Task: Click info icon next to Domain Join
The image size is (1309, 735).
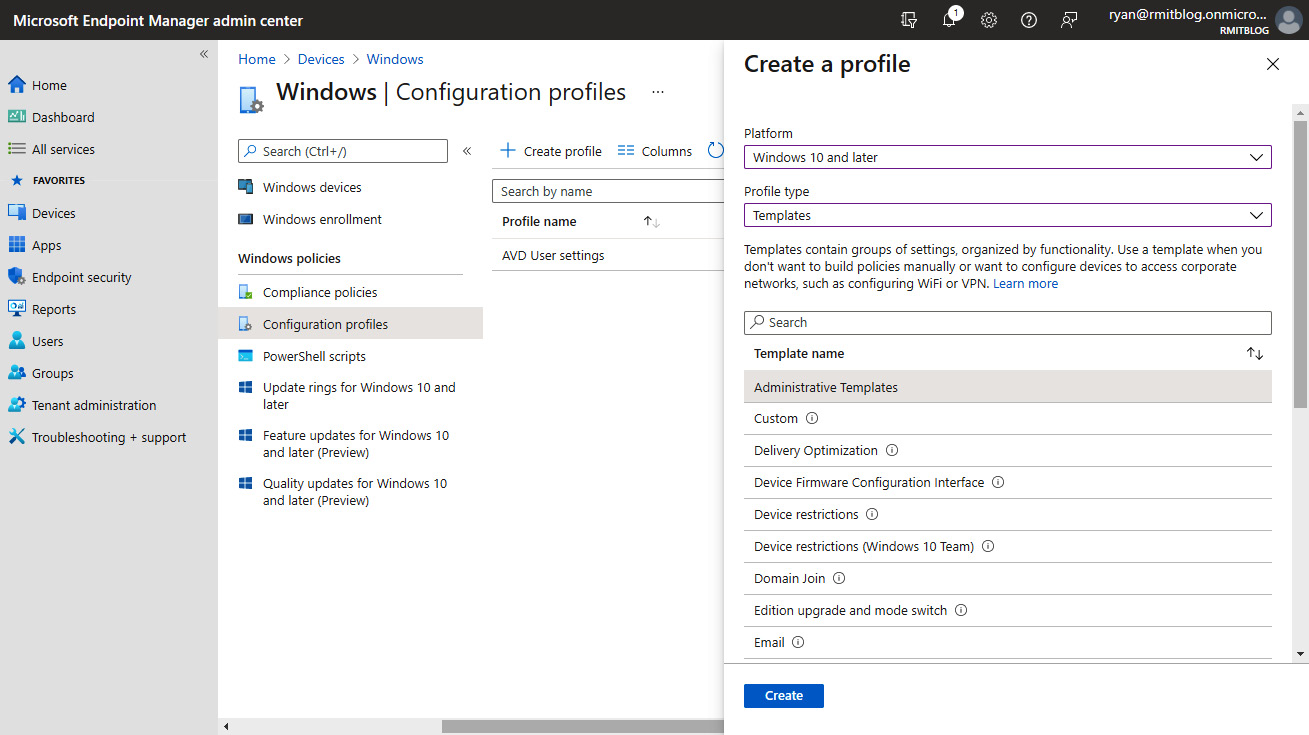Action: [839, 578]
